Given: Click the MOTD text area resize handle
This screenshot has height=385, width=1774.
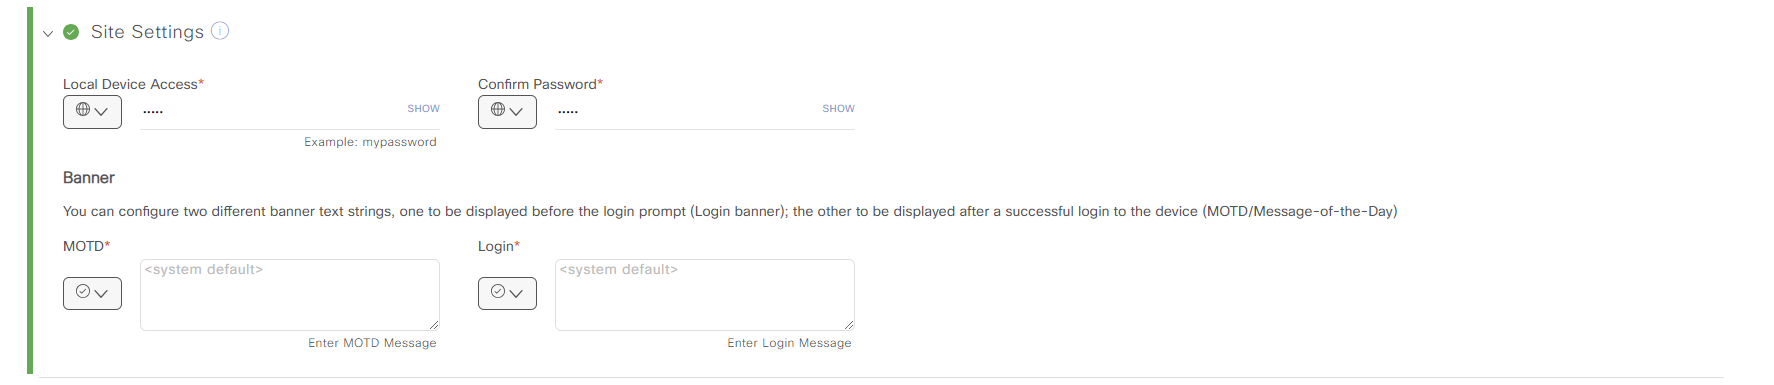Looking at the screenshot, I should click(434, 325).
